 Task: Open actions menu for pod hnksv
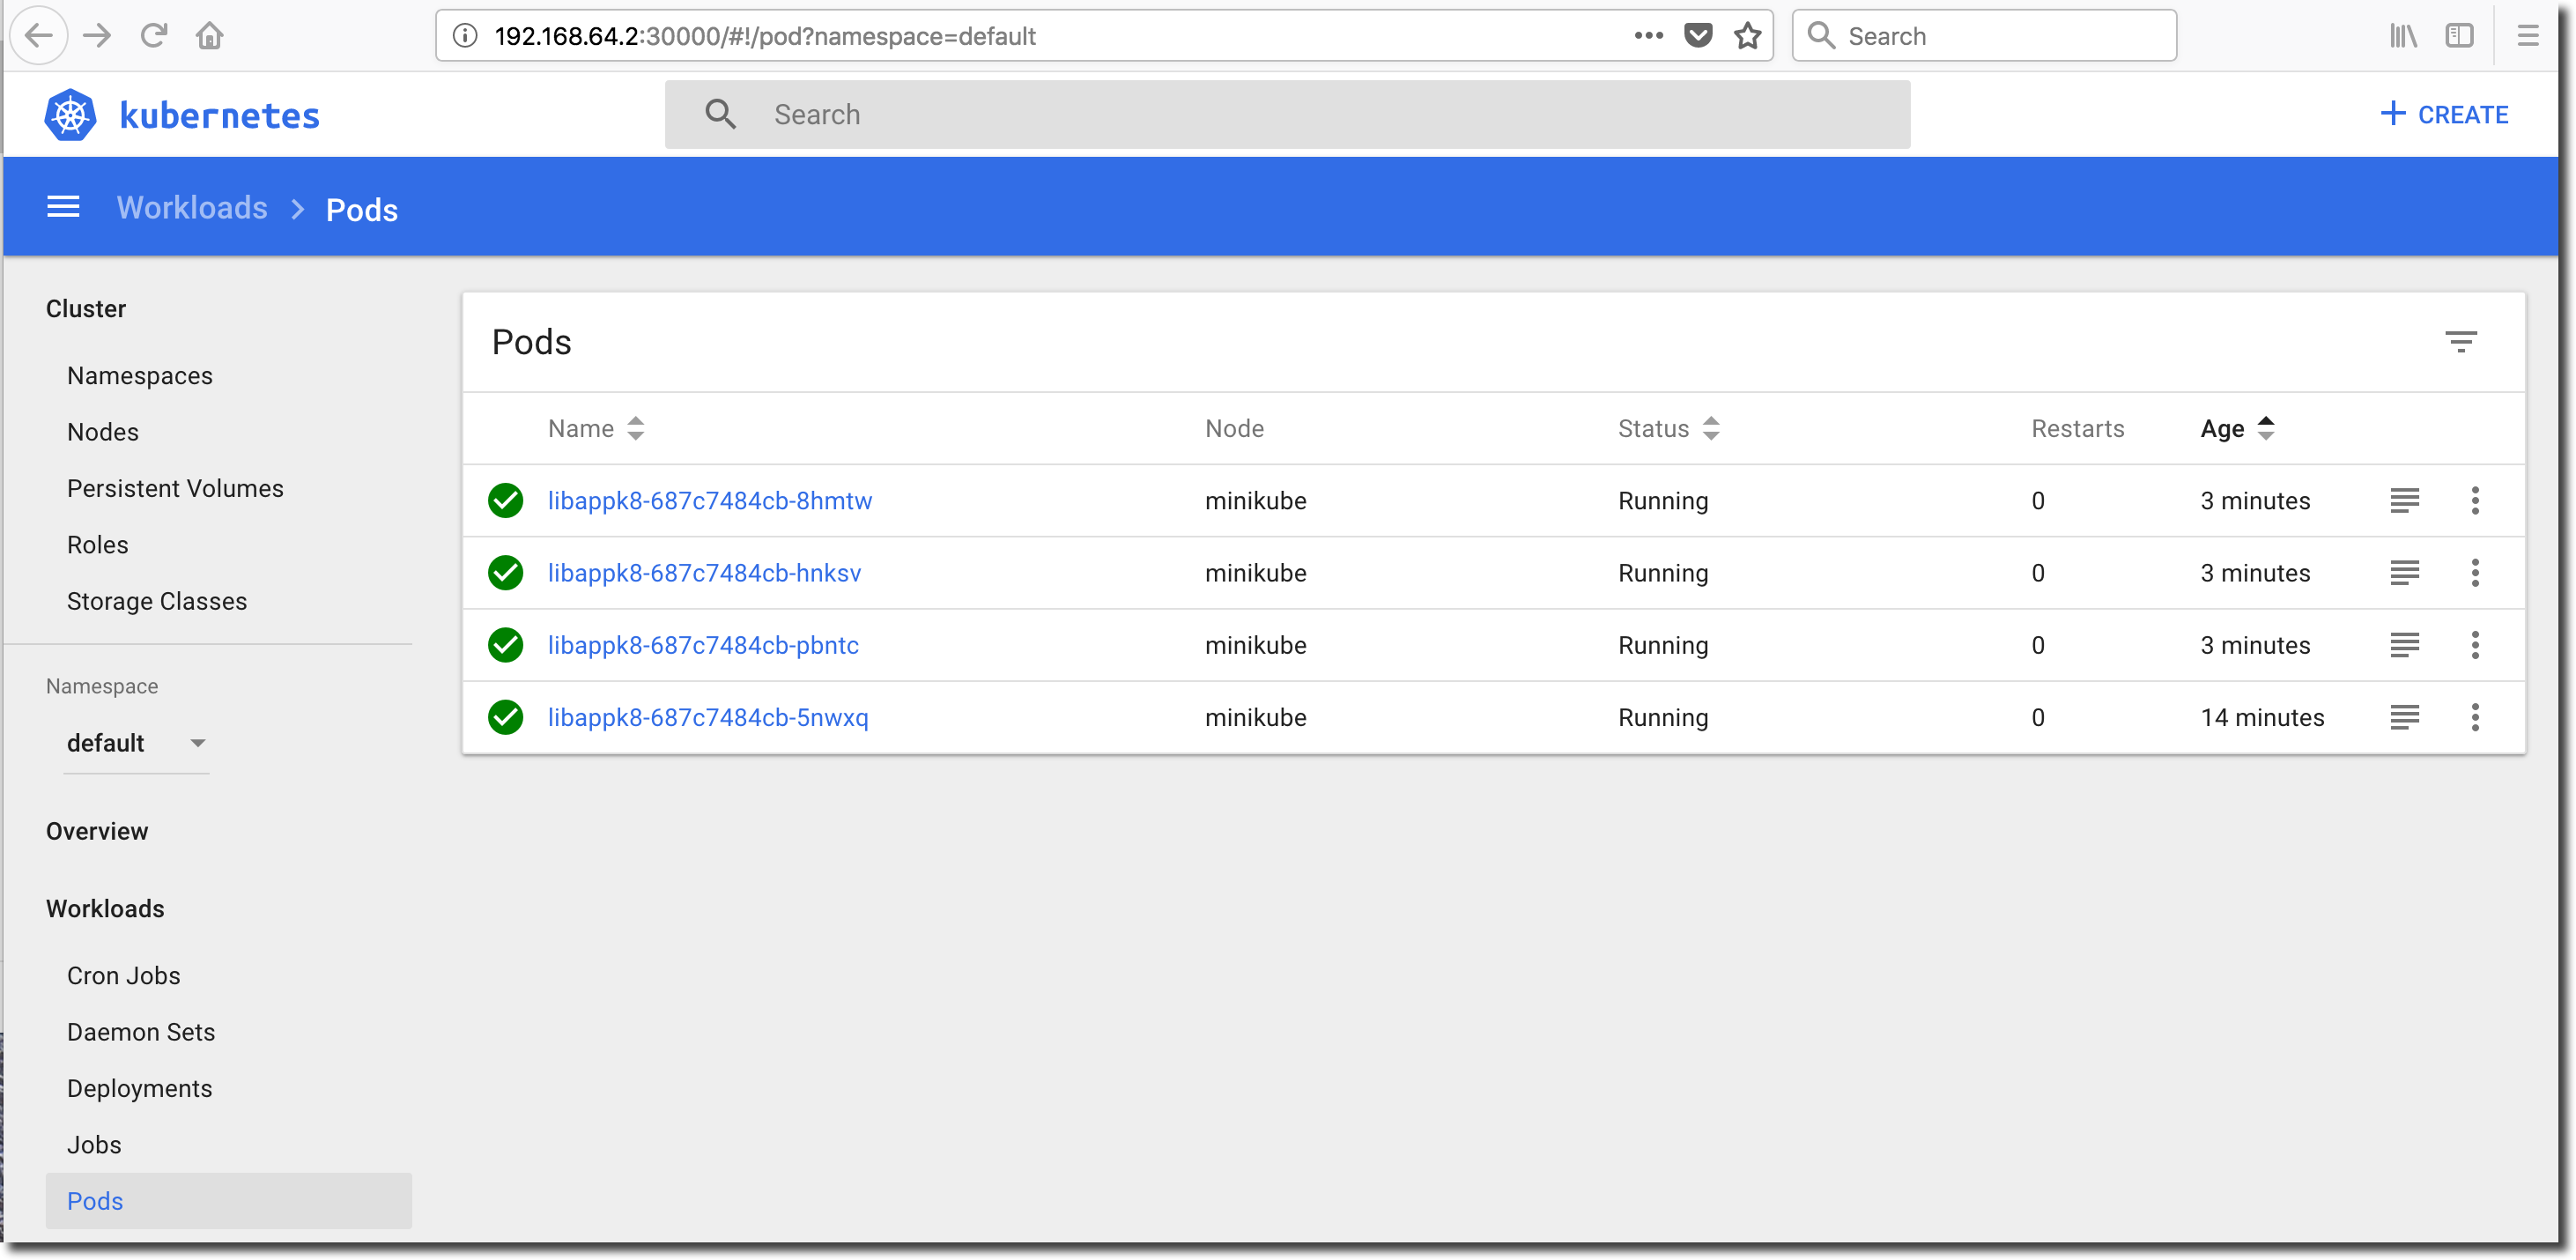[x=2474, y=572]
